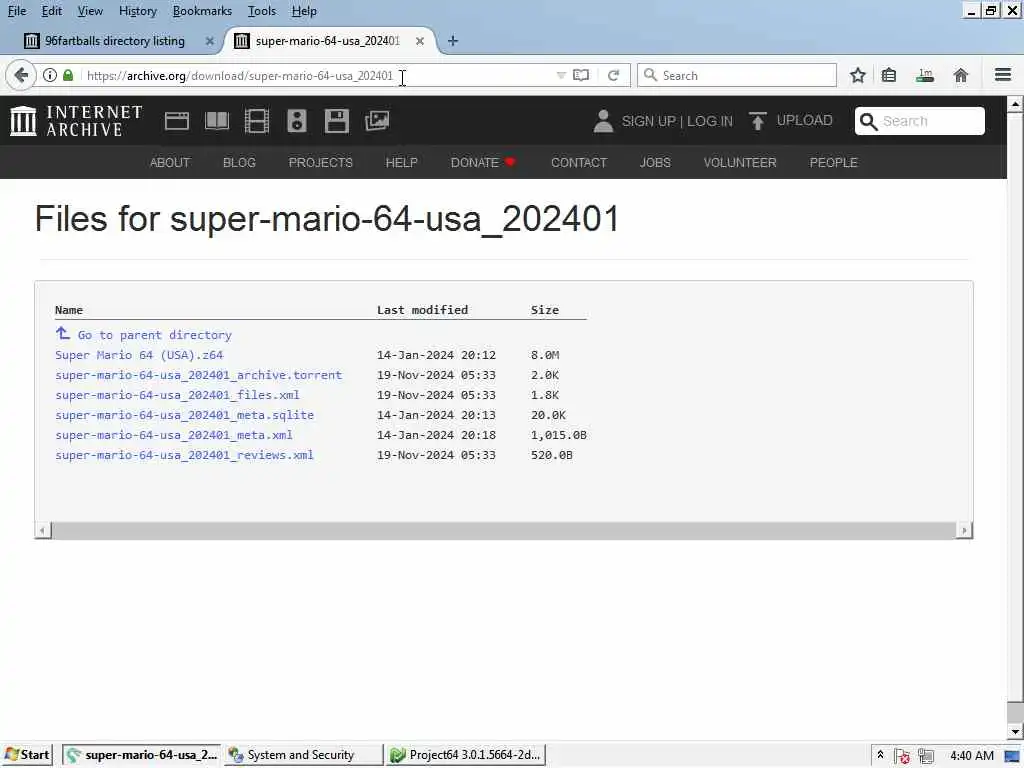Open the History menu
The image size is (1024, 768).
point(138,11)
